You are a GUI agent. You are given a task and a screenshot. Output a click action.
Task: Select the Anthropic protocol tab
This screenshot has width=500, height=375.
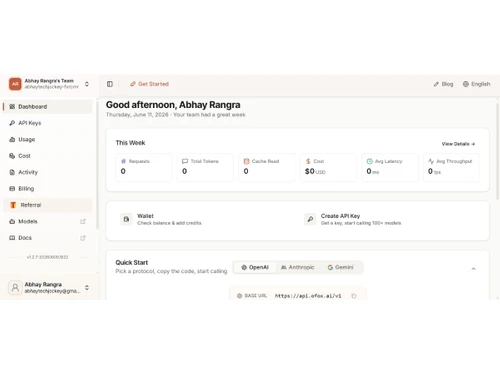click(298, 267)
